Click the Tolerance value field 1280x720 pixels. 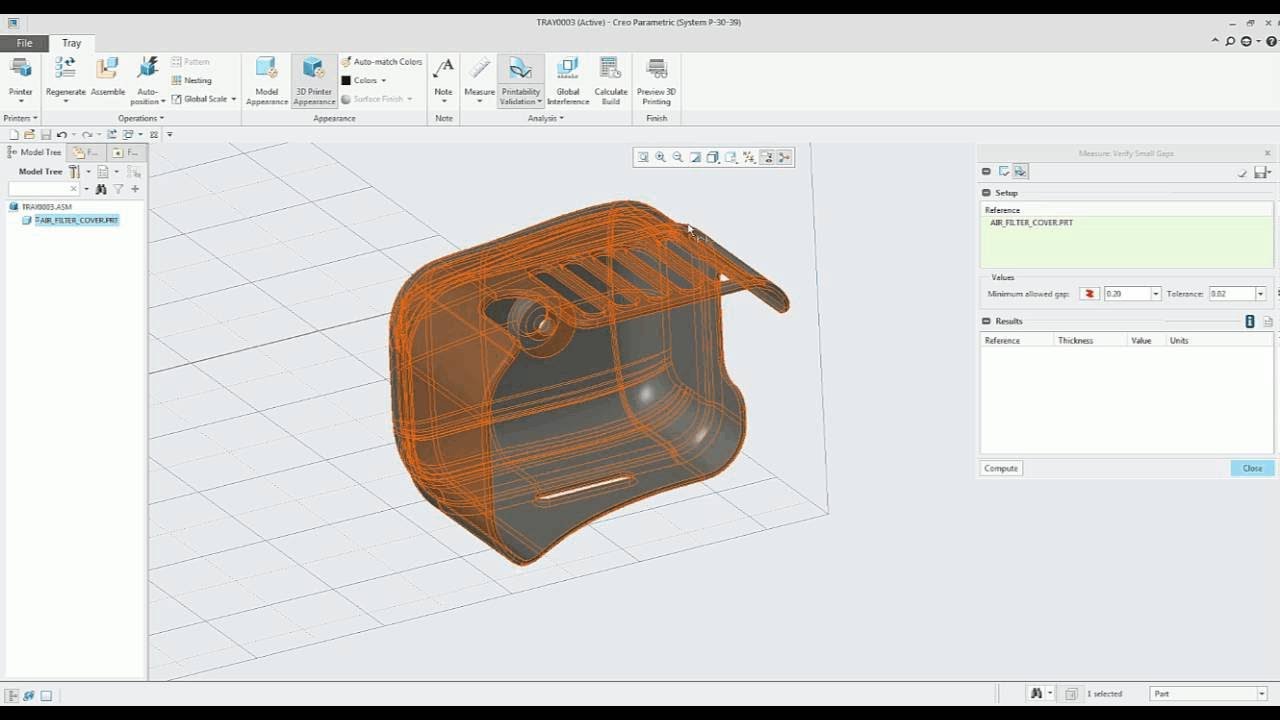(x=1232, y=294)
